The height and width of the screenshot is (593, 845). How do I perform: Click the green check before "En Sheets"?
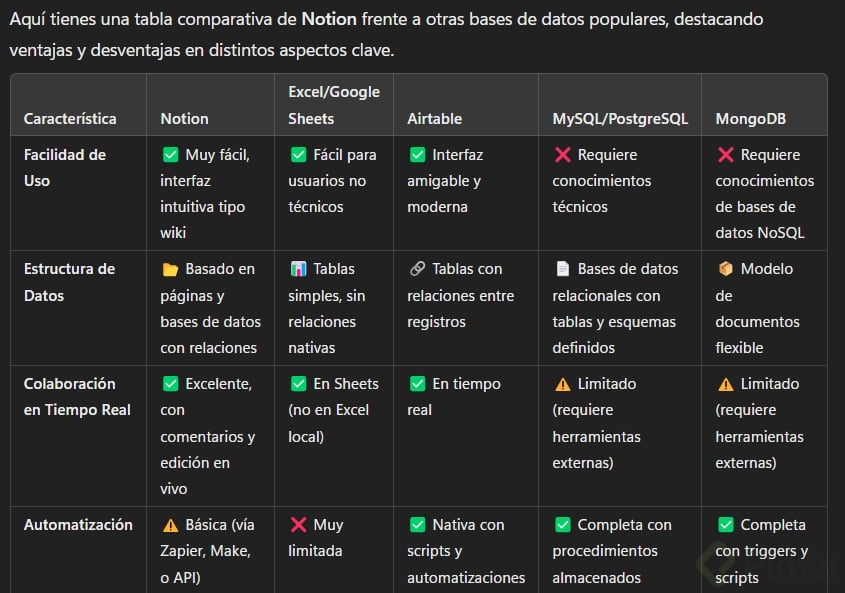point(298,383)
